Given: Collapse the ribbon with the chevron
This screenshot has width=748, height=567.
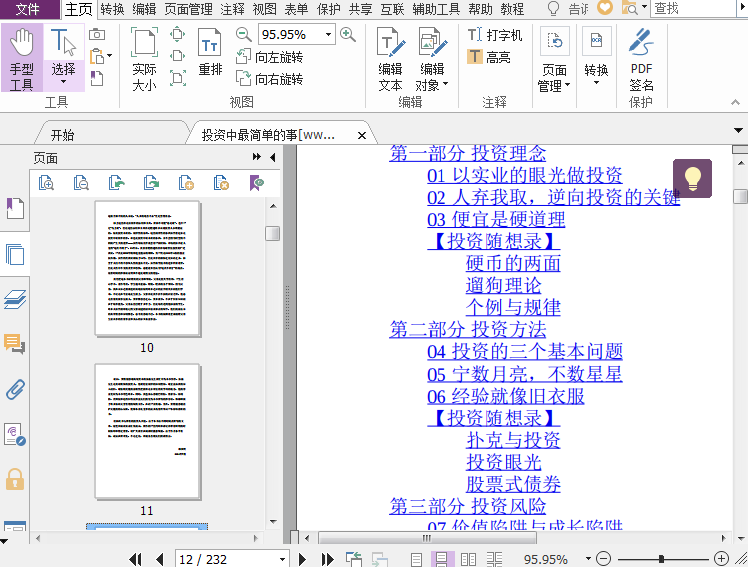Looking at the screenshot, I should [735, 102].
